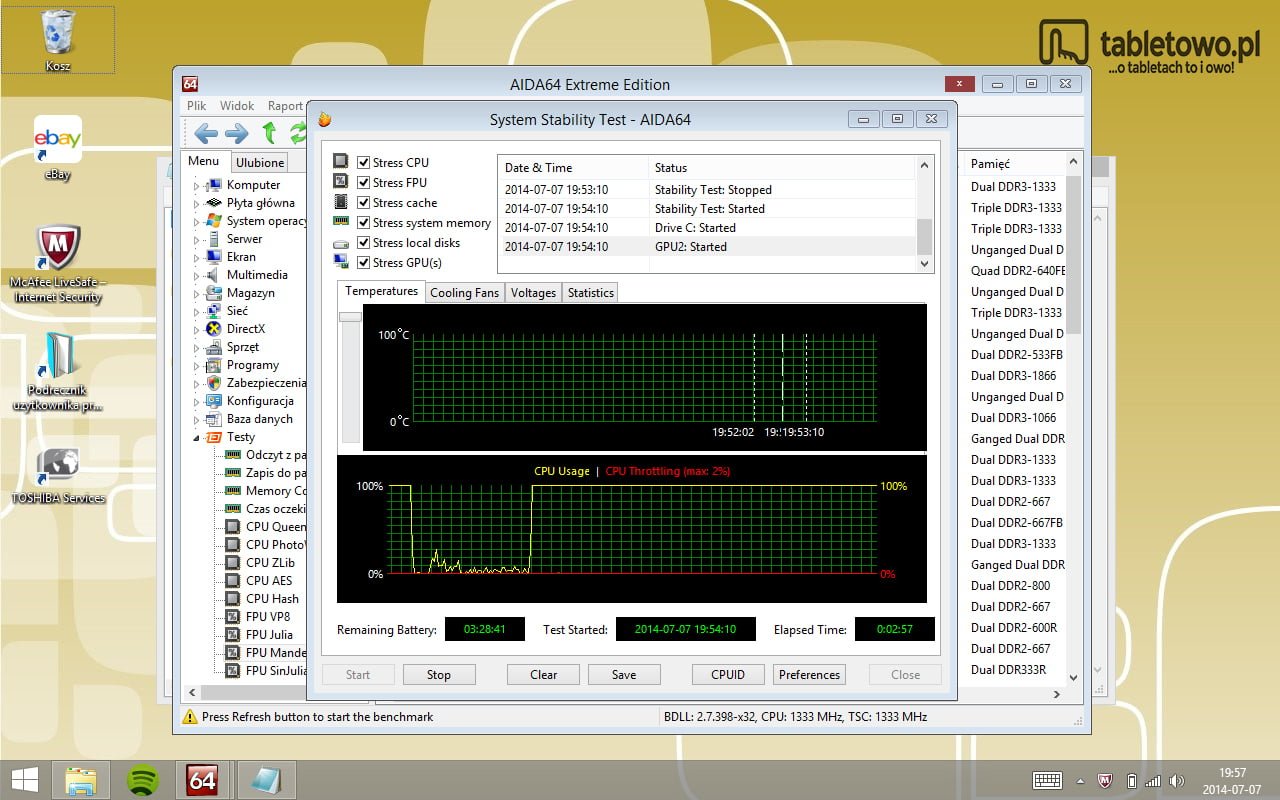
Task: Expand the Programy tree node
Action: [196, 365]
